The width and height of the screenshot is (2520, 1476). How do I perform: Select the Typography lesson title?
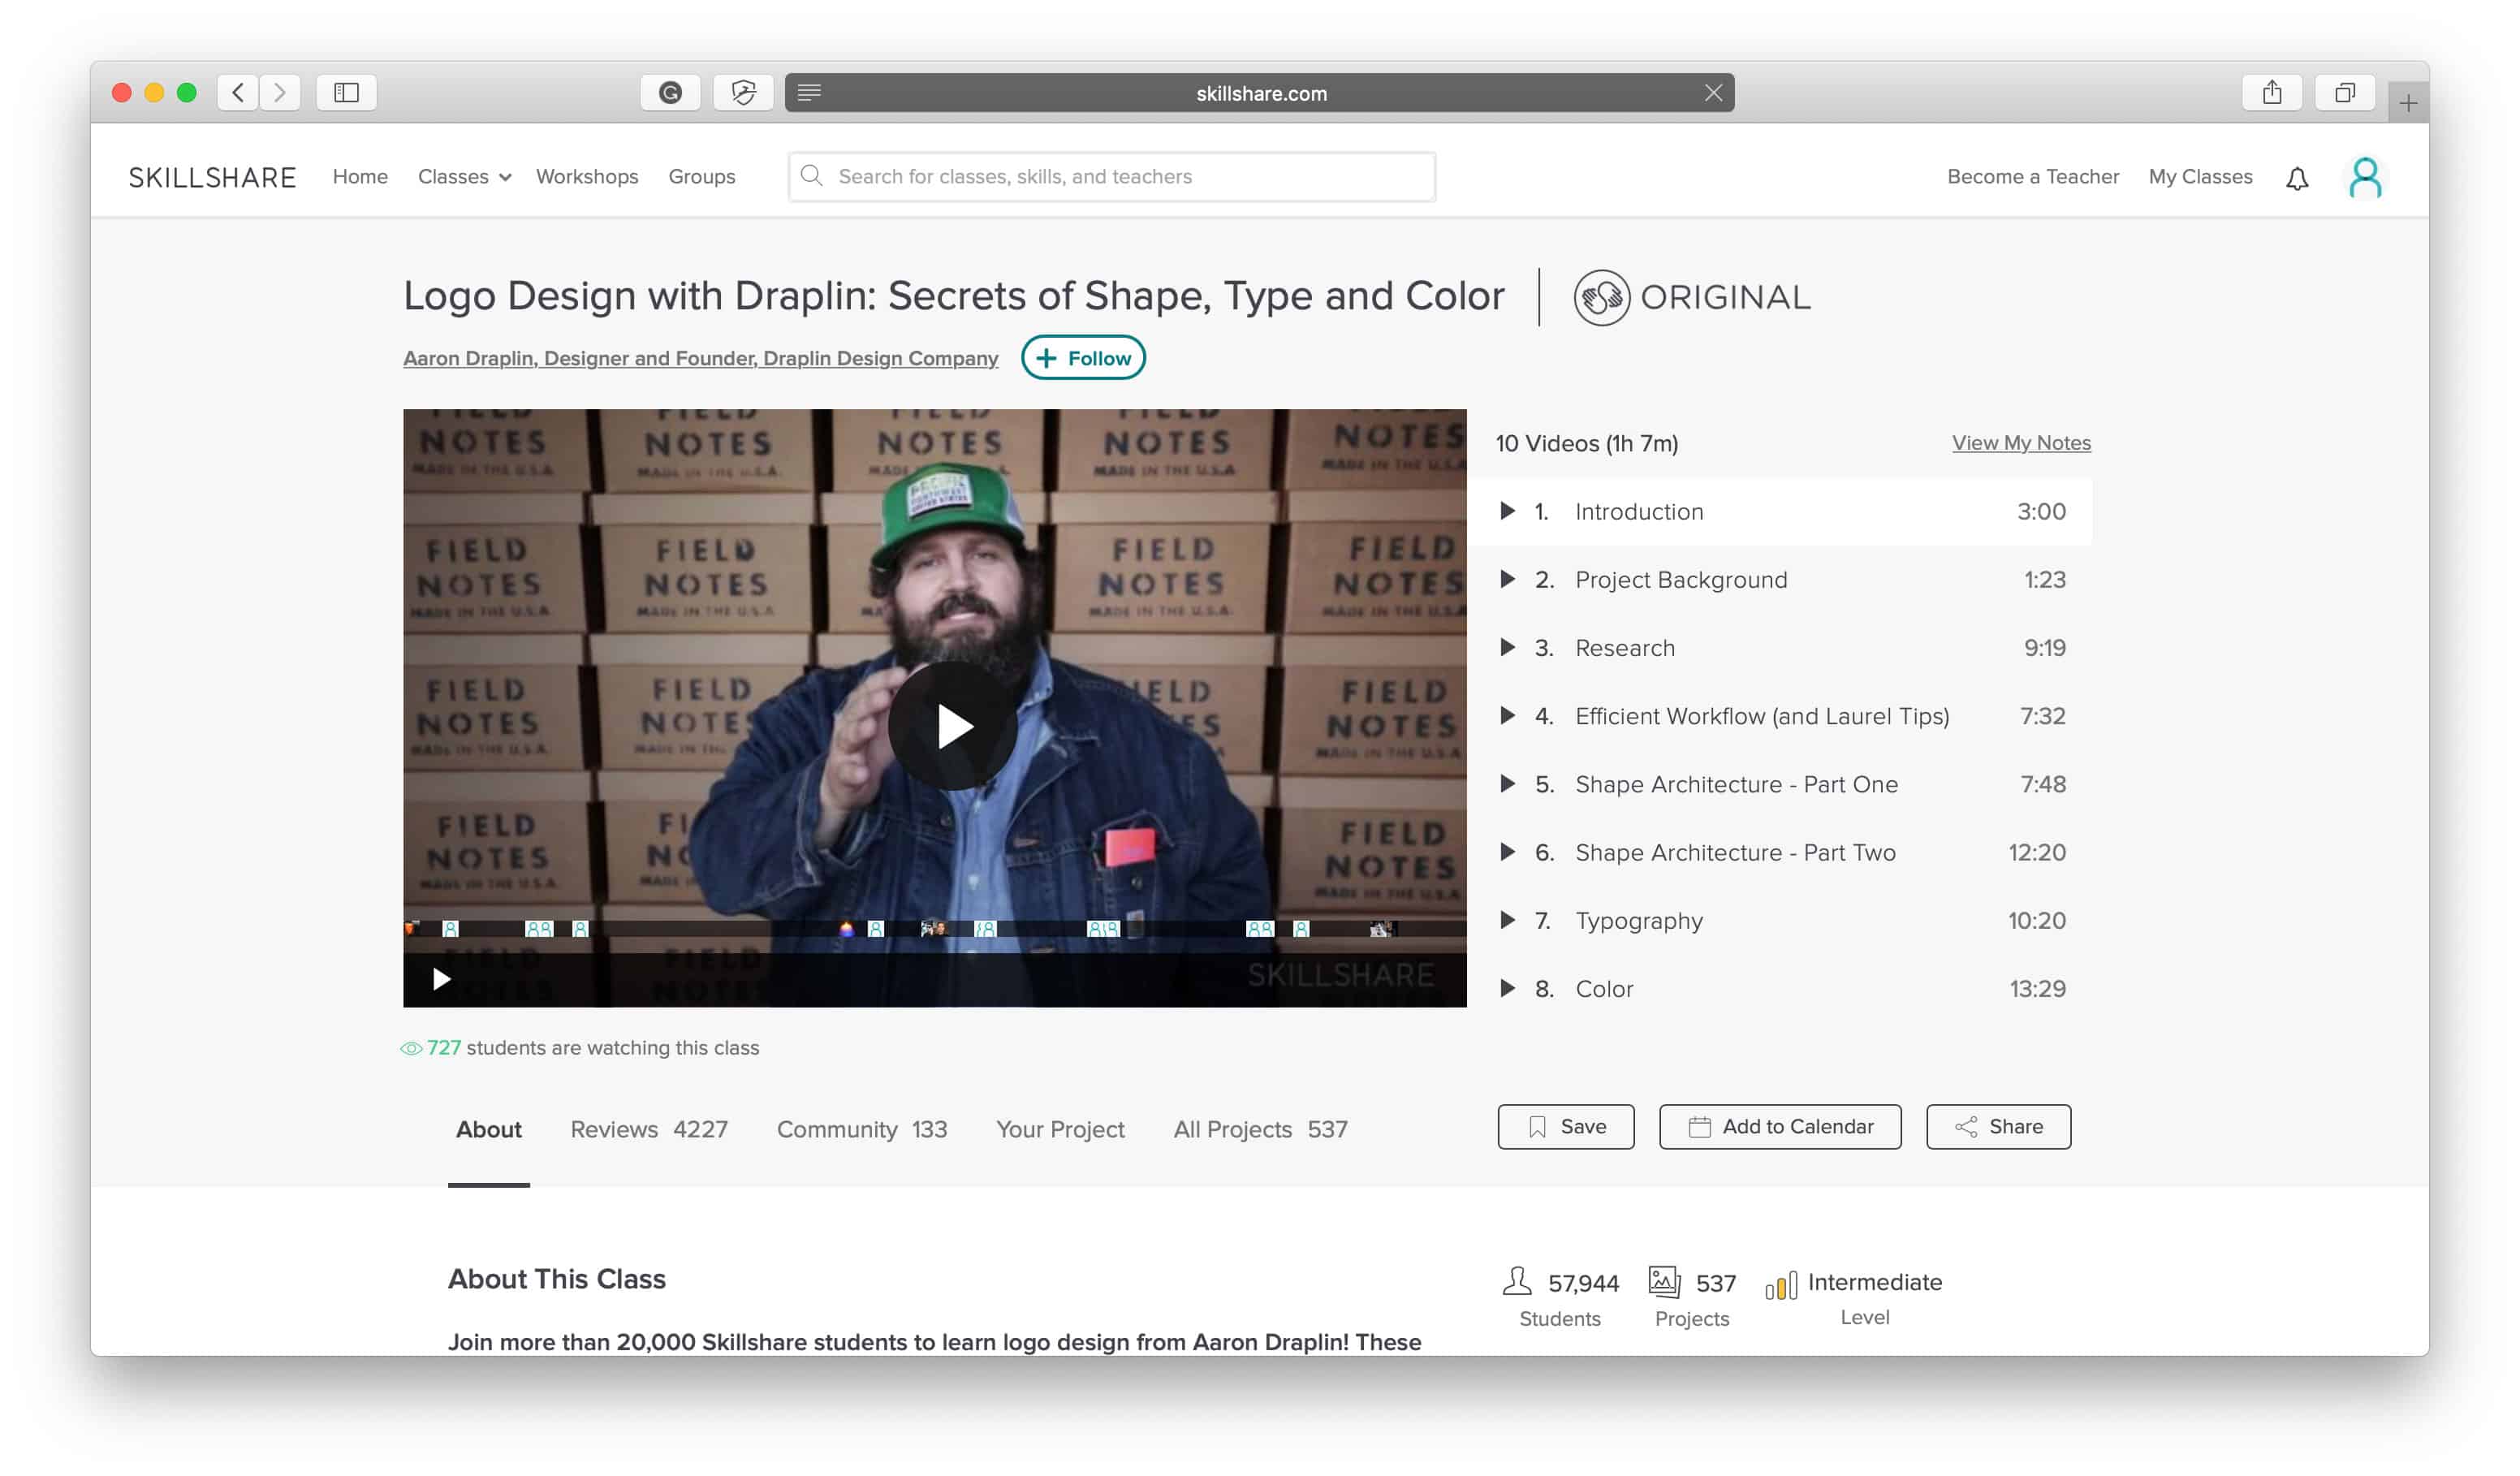click(x=1639, y=920)
